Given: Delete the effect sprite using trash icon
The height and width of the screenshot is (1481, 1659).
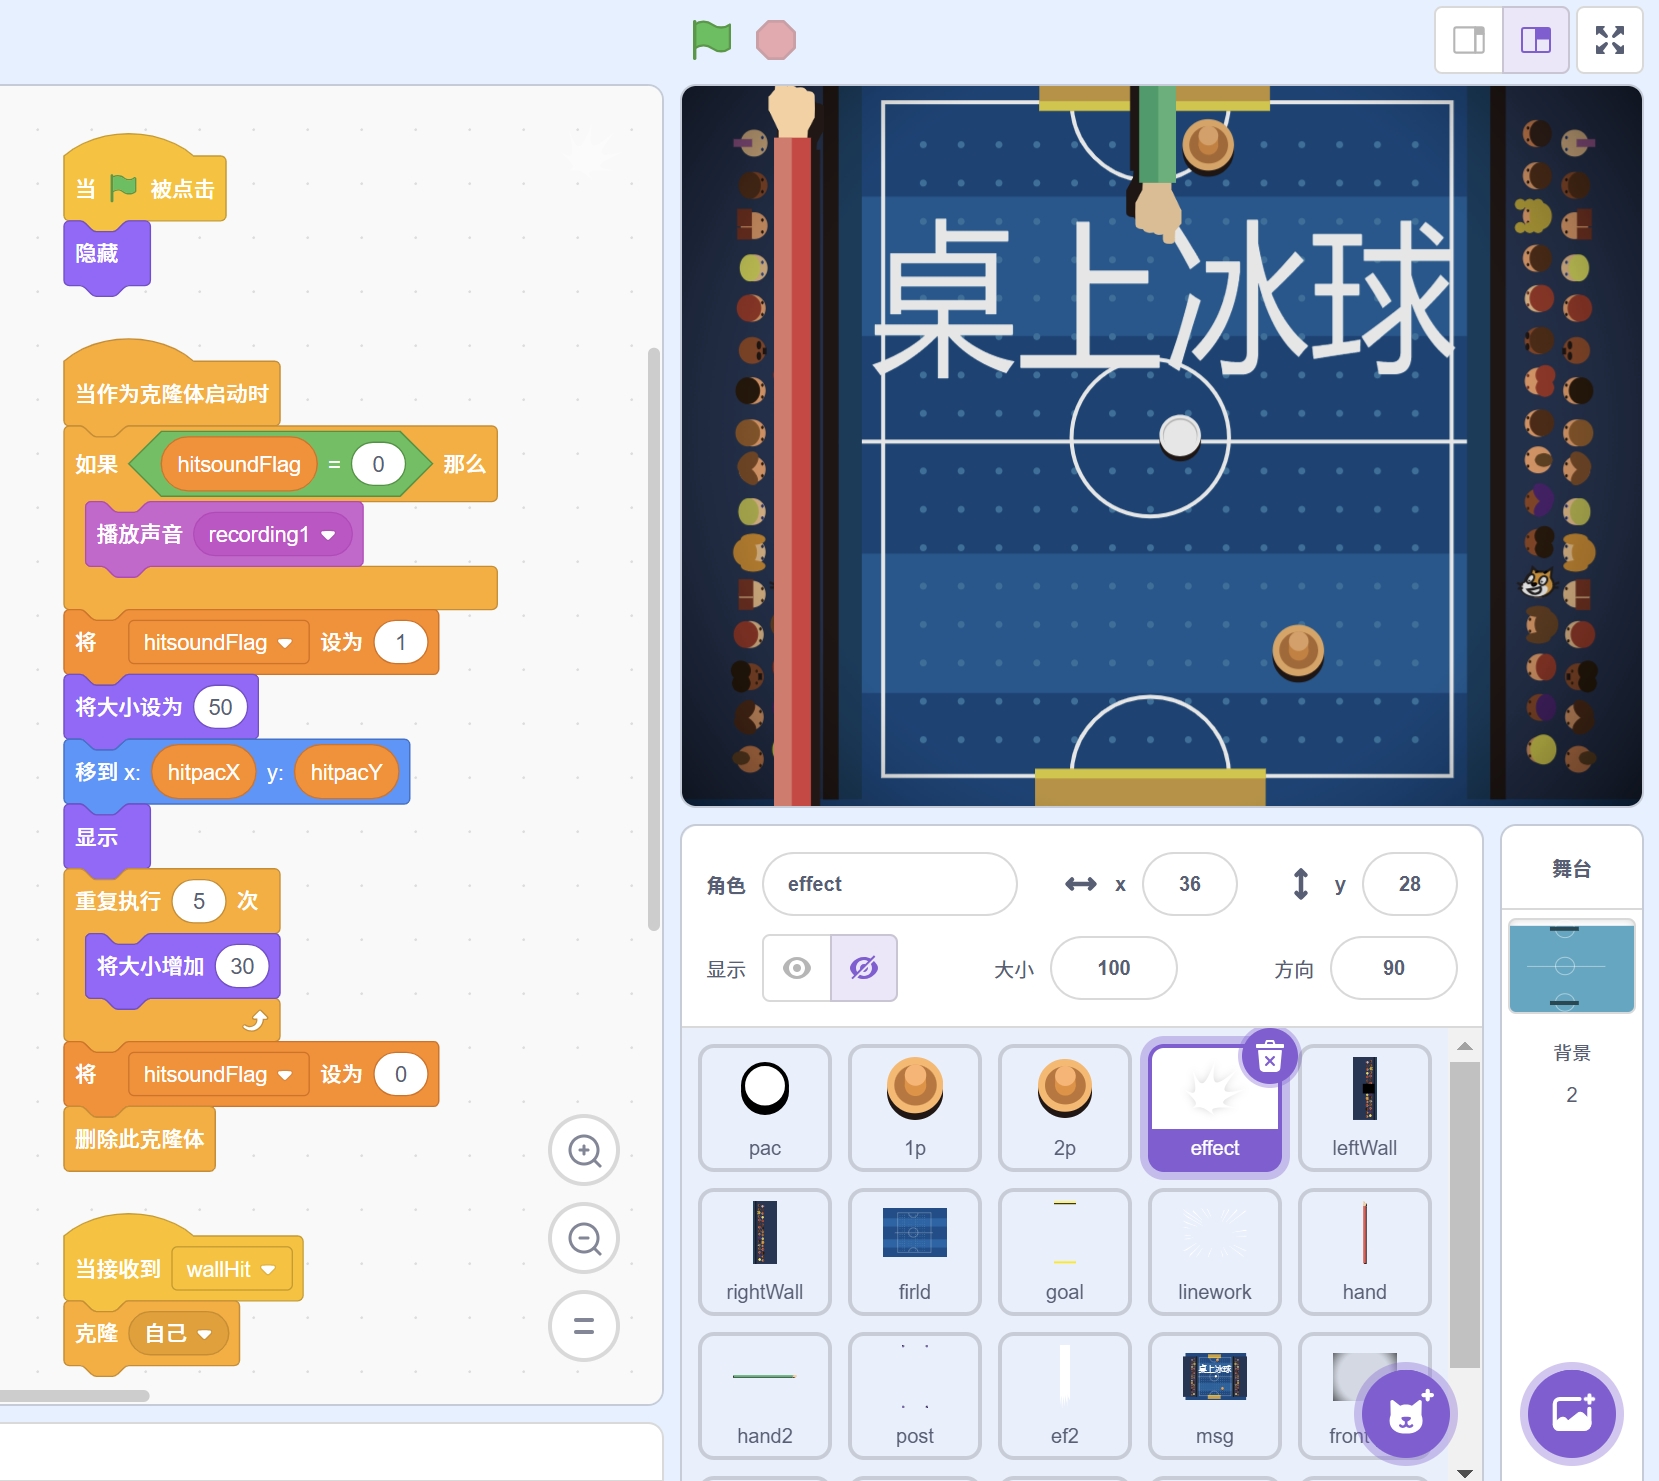Looking at the screenshot, I should [x=1269, y=1056].
